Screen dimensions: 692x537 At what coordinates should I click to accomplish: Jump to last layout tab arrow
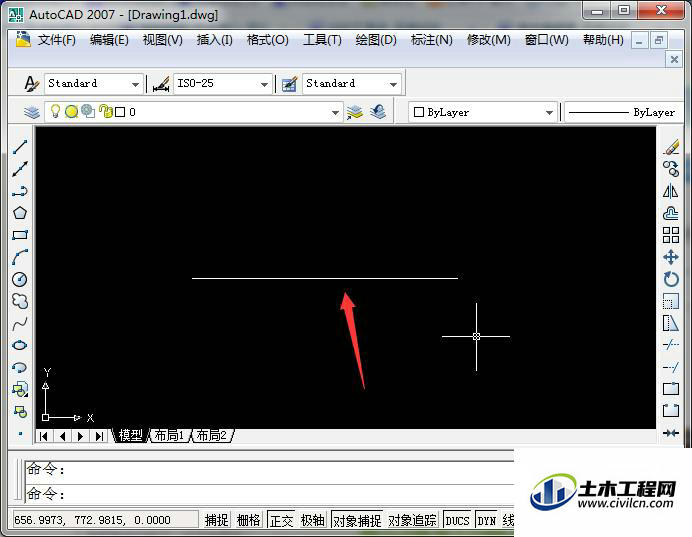[99, 436]
